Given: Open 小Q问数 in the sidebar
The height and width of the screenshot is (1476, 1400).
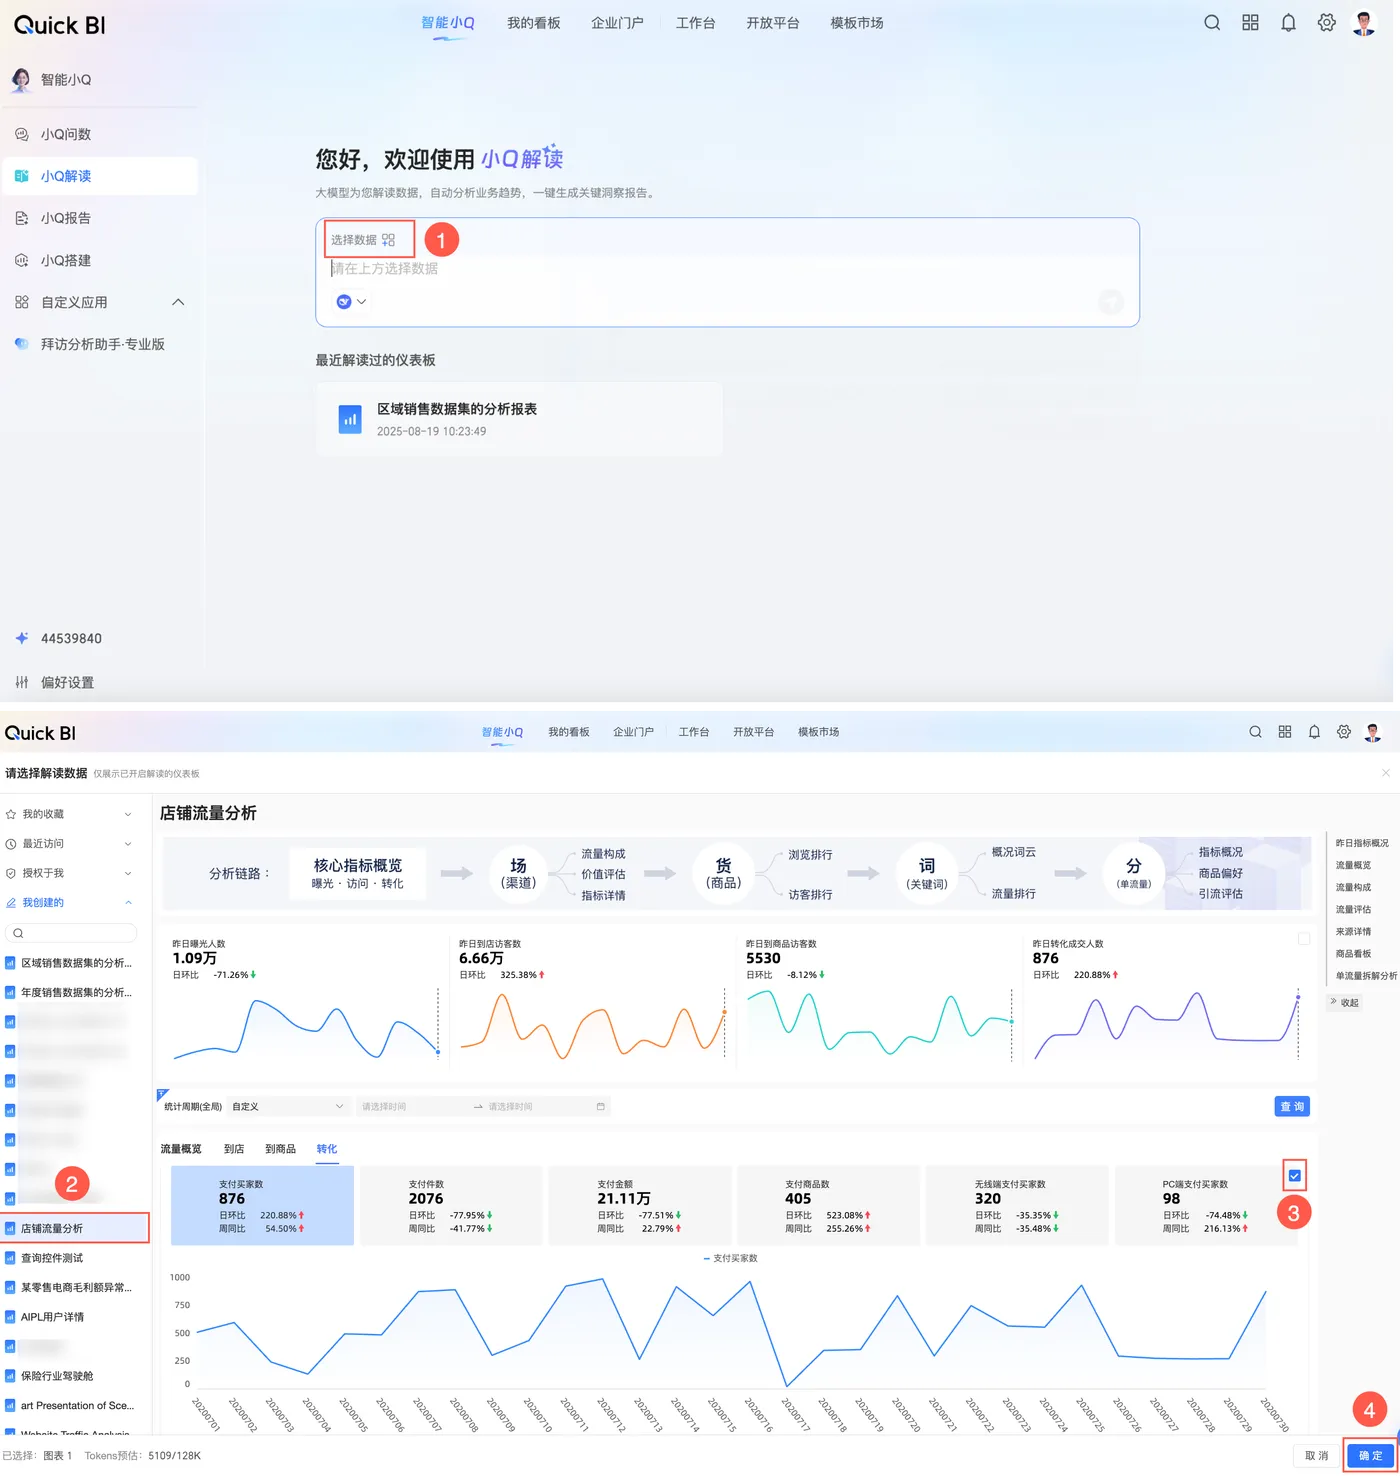Looking at the screenshot, I should pyautogui.click(x=100, y=134).
